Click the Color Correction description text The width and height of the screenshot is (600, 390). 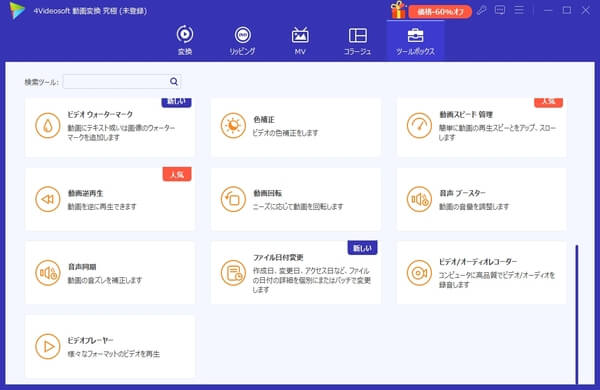pos(285,133)
